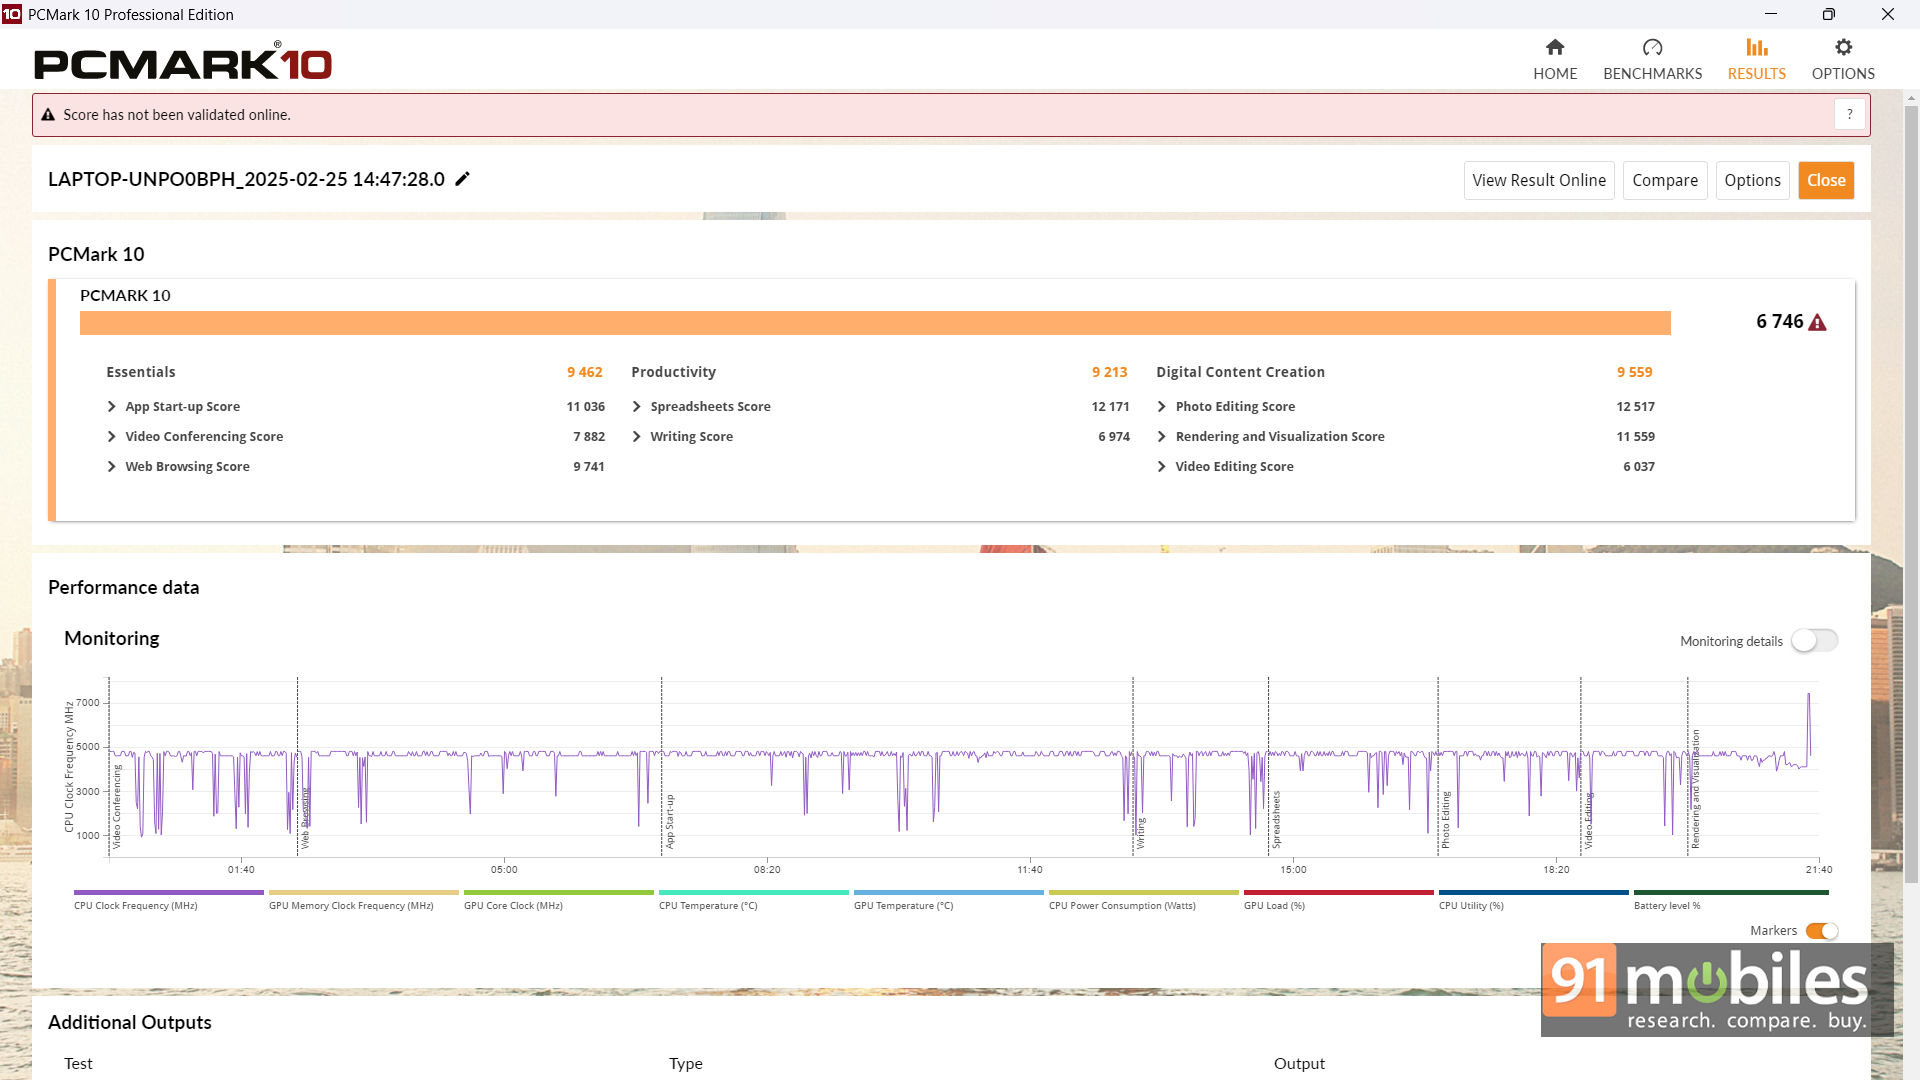
Task: Click the Test column header
Action: (78, 1063)
